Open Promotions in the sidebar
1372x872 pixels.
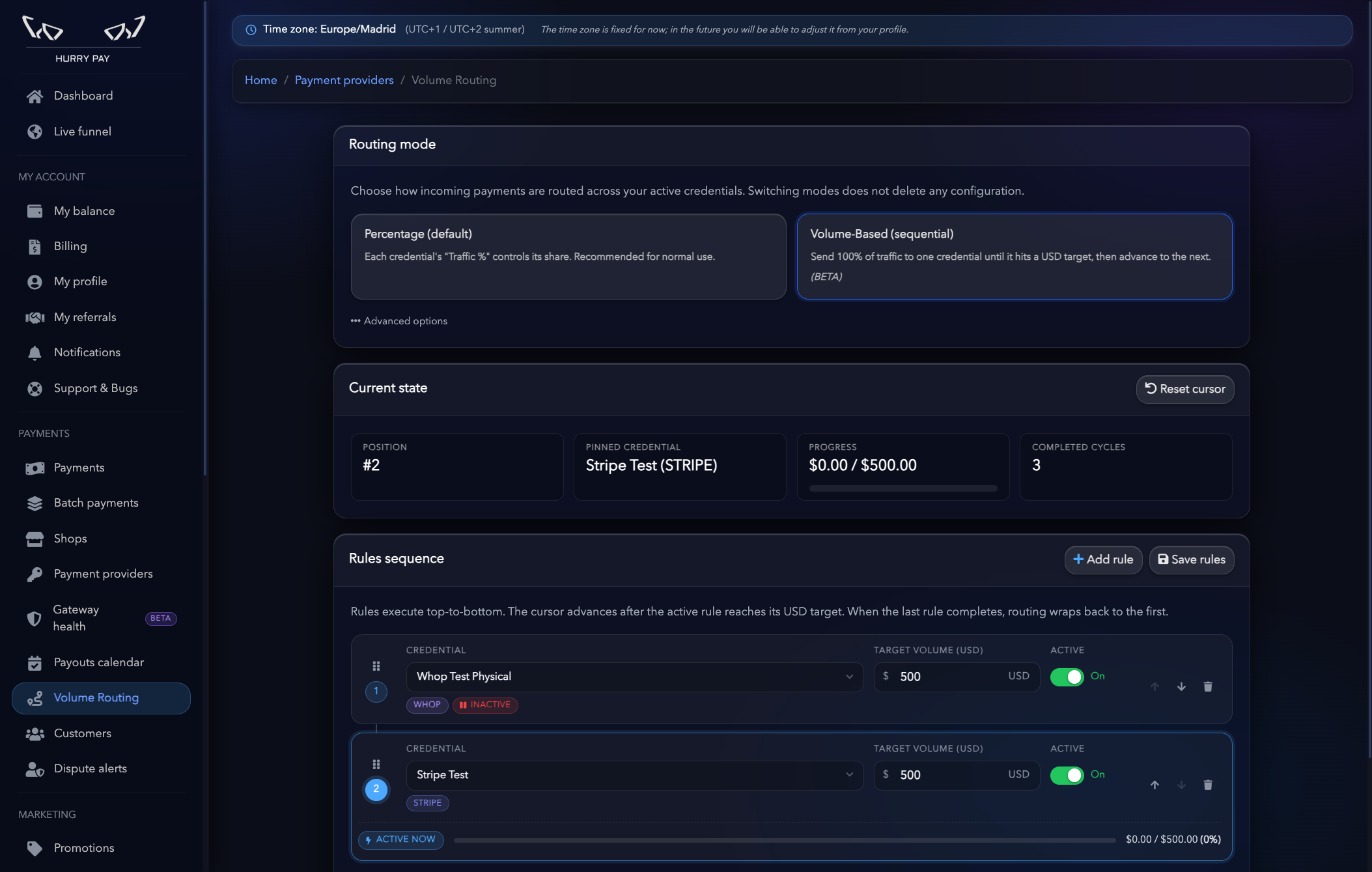coord(101,848)
